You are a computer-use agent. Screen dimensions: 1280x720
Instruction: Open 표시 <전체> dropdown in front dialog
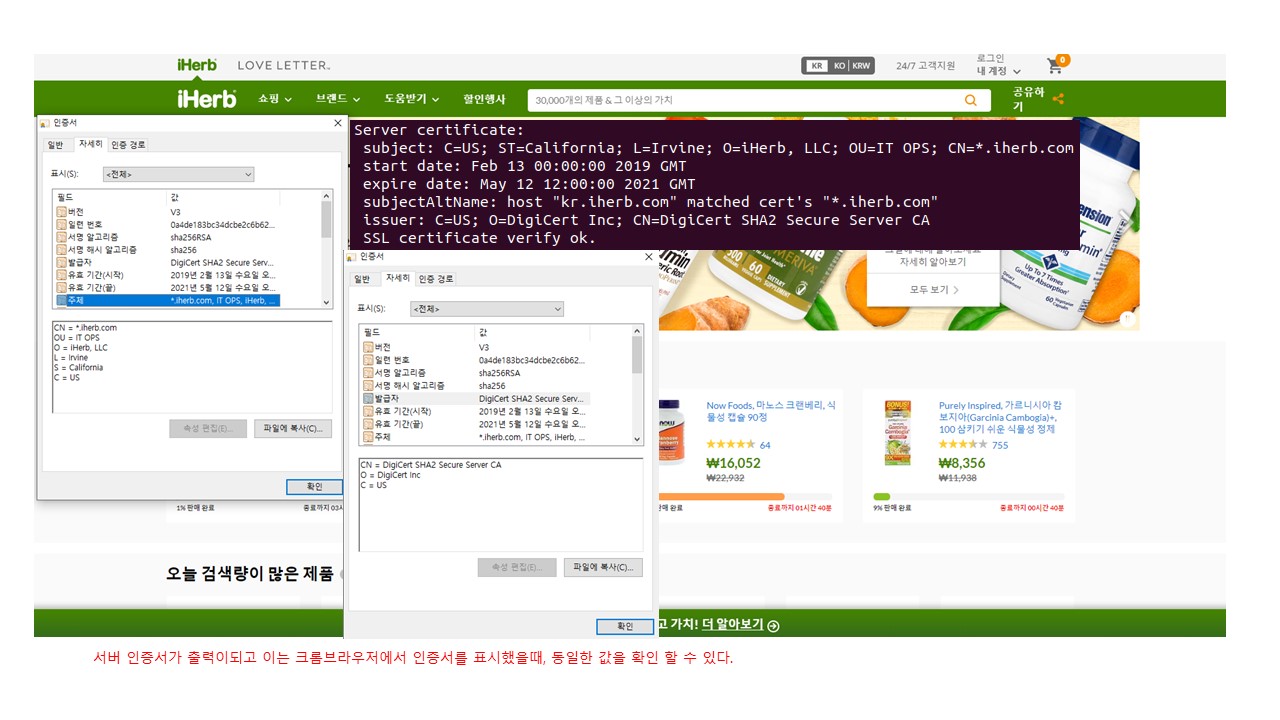(x=487, y=309)
